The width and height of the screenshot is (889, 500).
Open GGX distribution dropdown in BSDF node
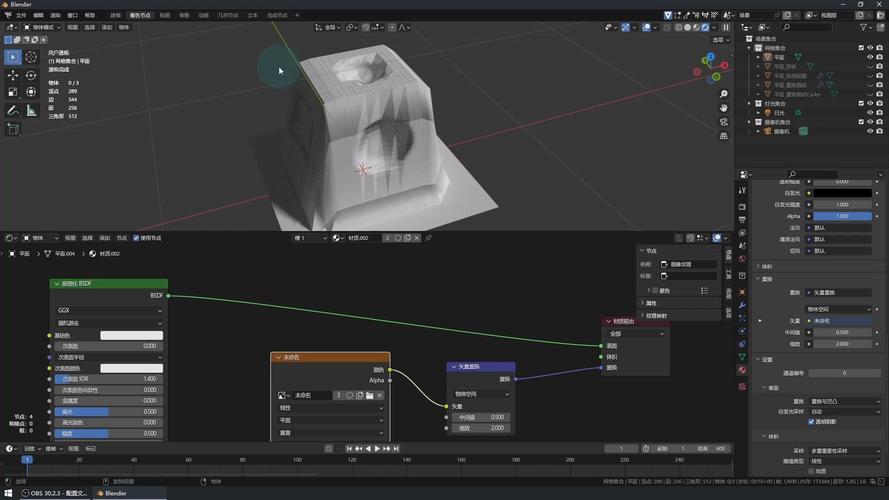click(109, 311)
